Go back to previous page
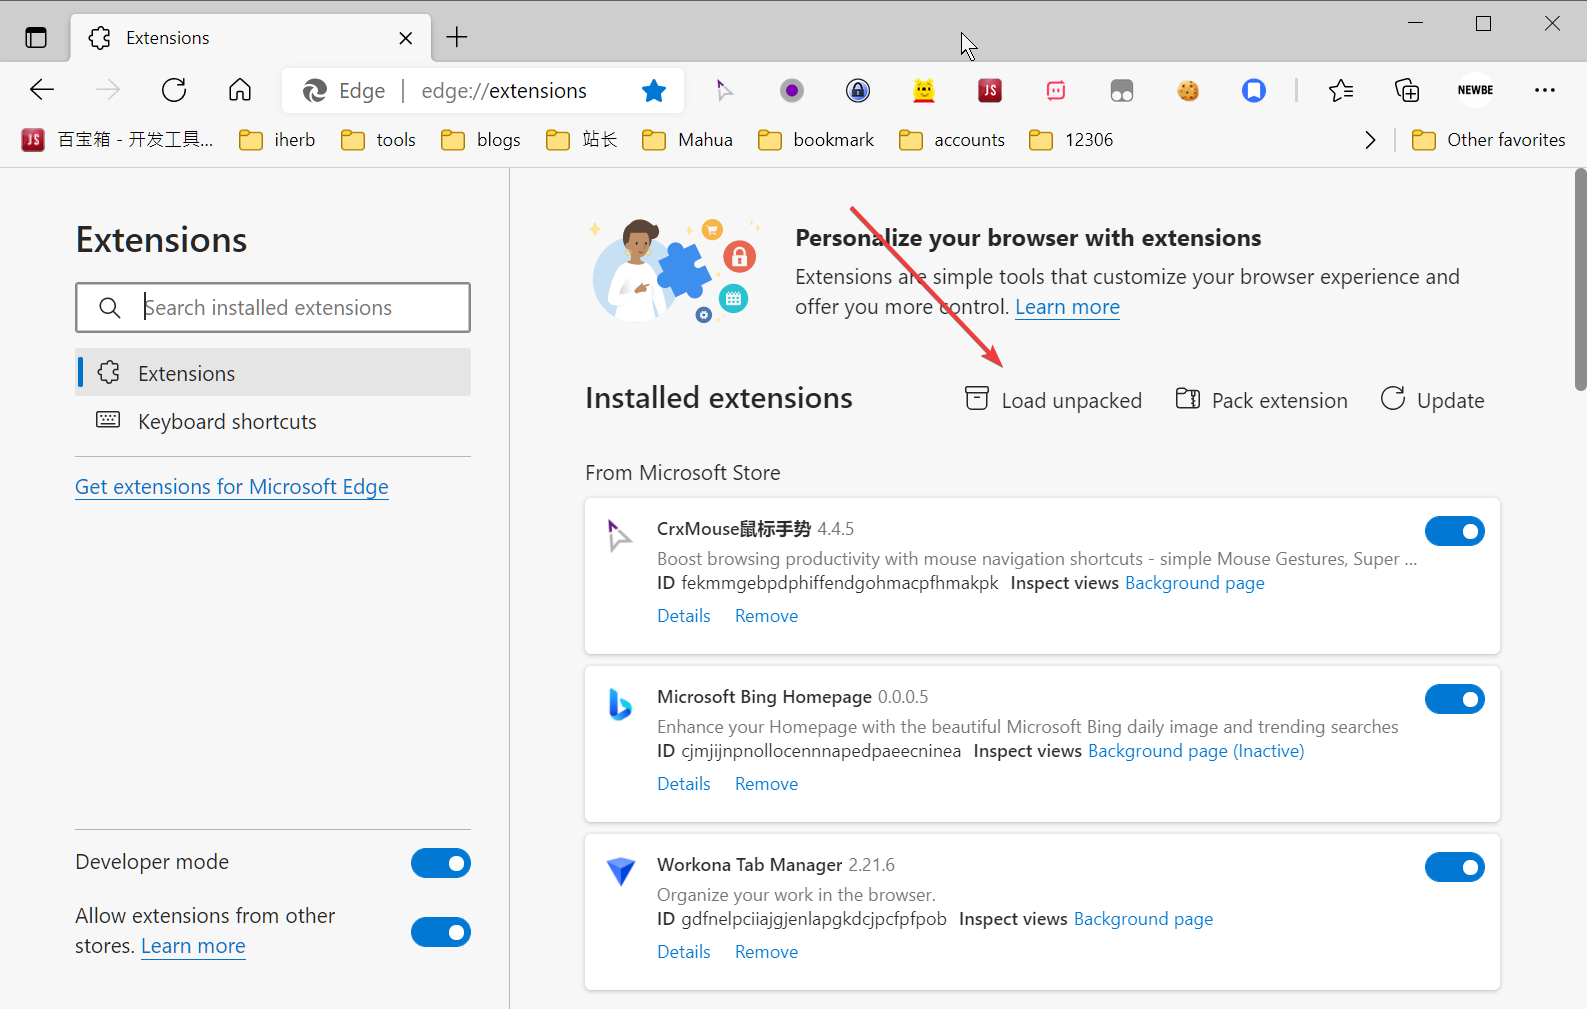 [42, 90]
